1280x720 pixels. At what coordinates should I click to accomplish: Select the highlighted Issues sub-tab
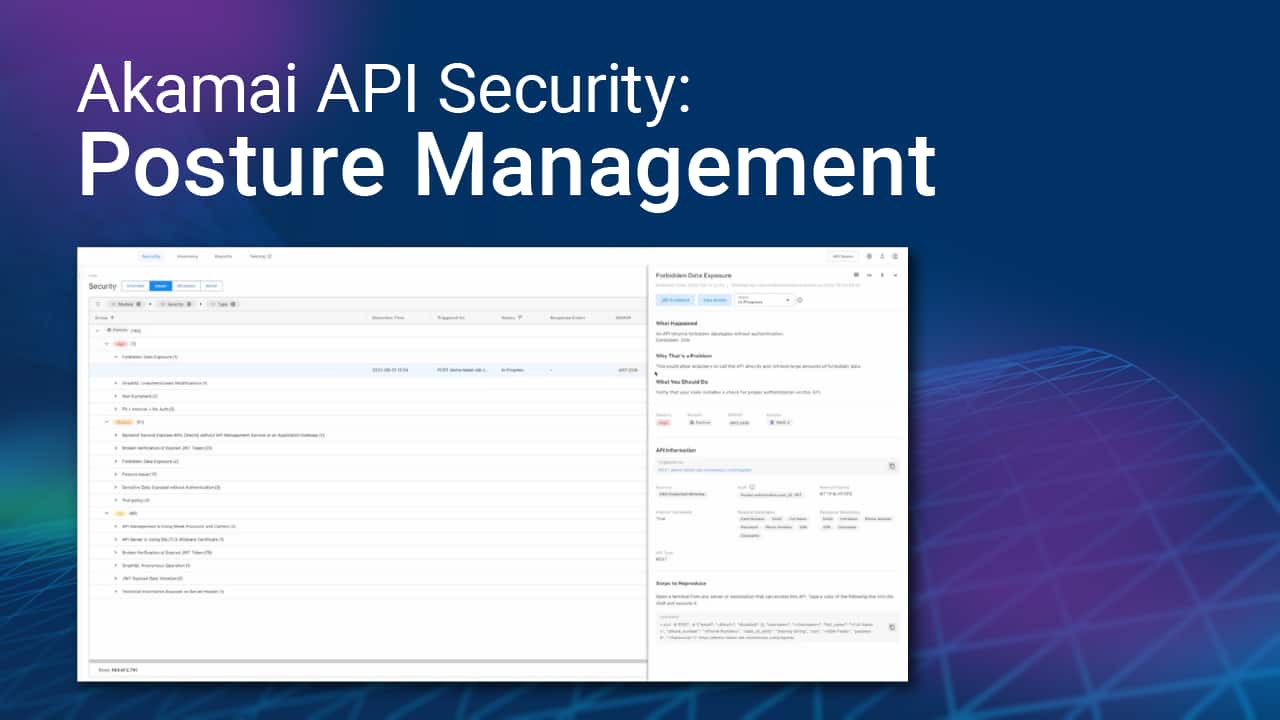coord(160,286)
